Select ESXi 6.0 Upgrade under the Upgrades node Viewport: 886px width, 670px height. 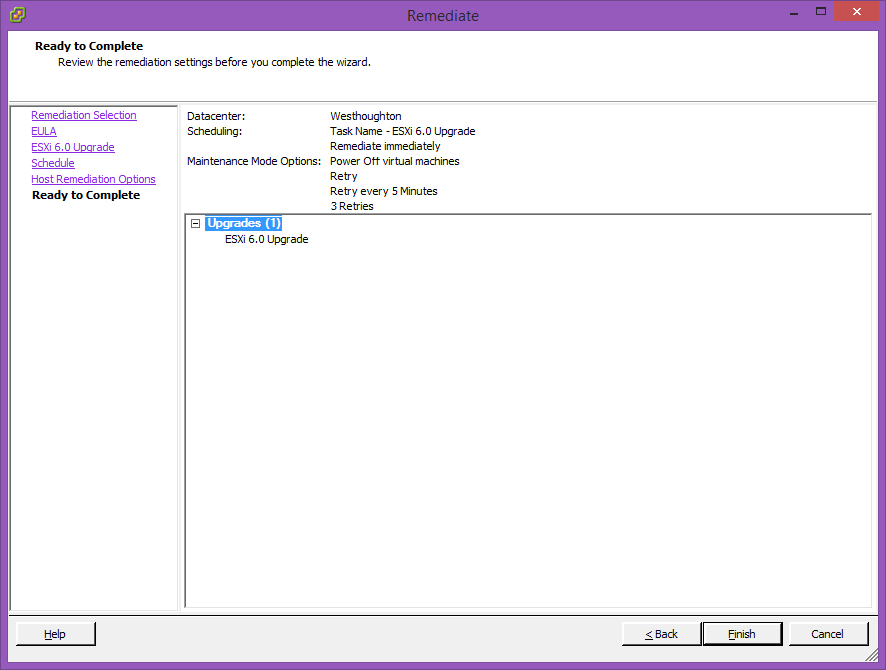coord(266,239)
